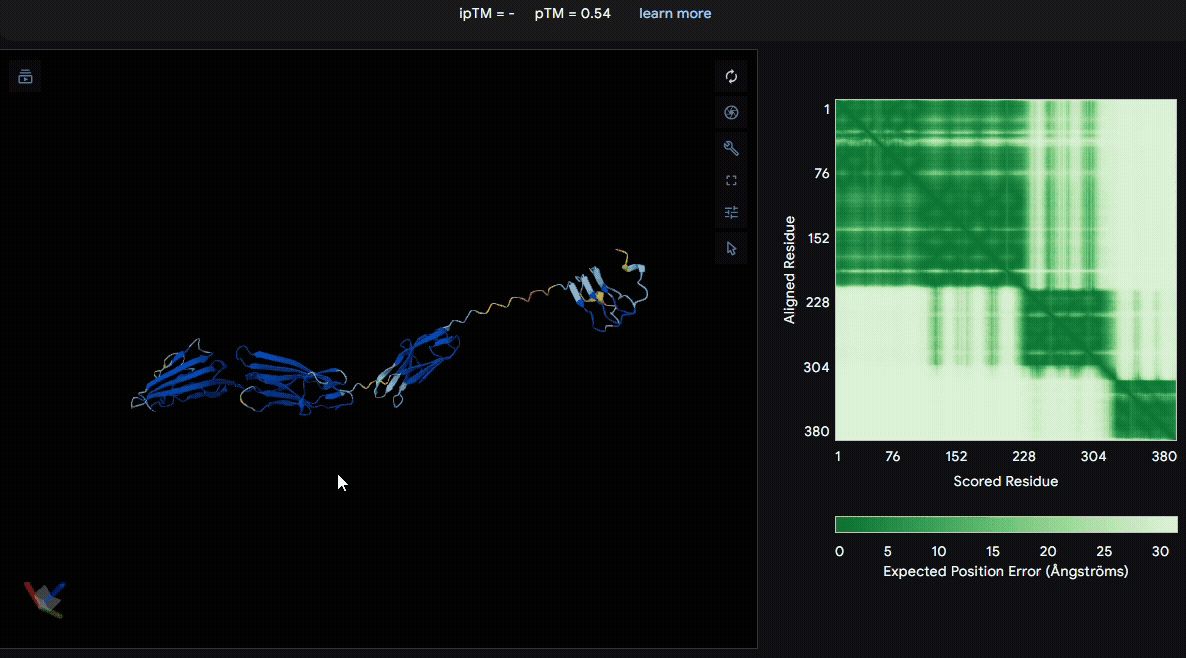Click the '30' value under the color bar
The height and width of the screenshot is (658, 1186).
click(x=1160, y=551)
